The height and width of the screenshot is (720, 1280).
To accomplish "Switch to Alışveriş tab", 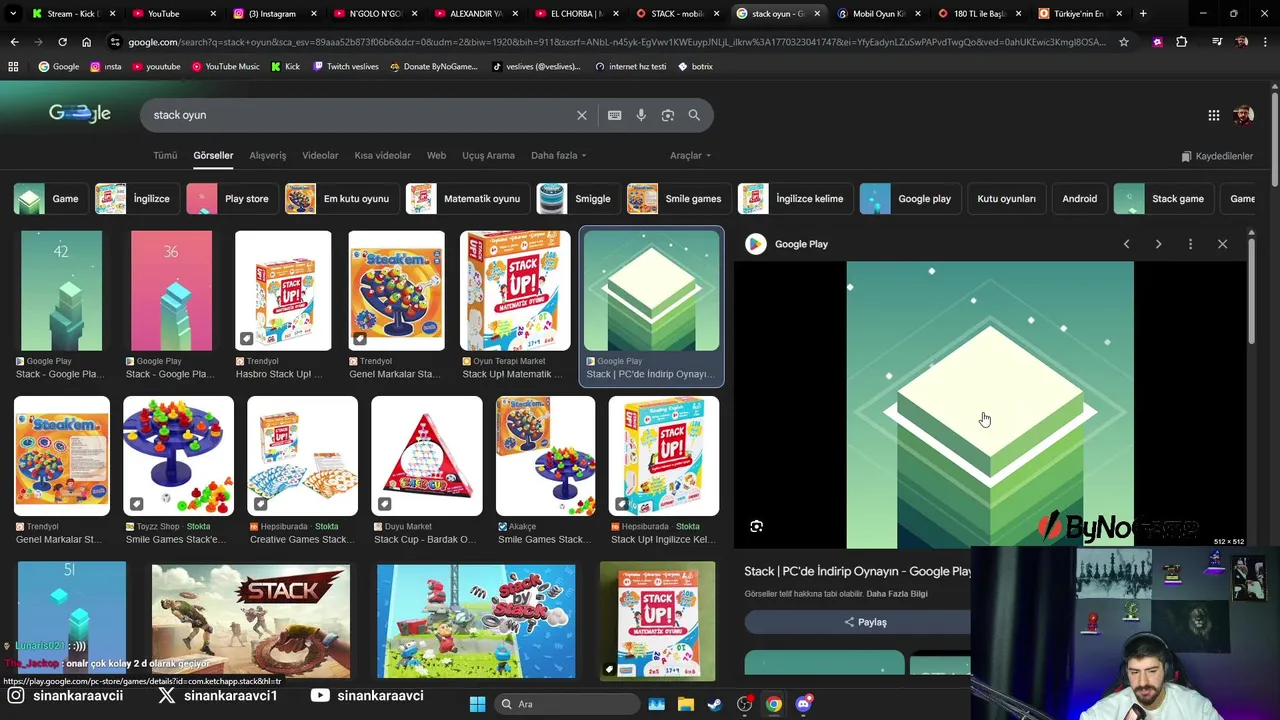I will pos(268,155).
